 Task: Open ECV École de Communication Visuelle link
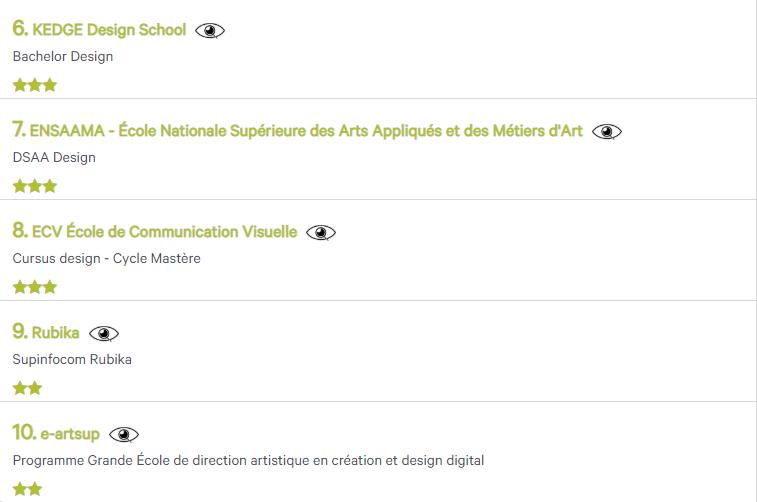pos(164,232)
